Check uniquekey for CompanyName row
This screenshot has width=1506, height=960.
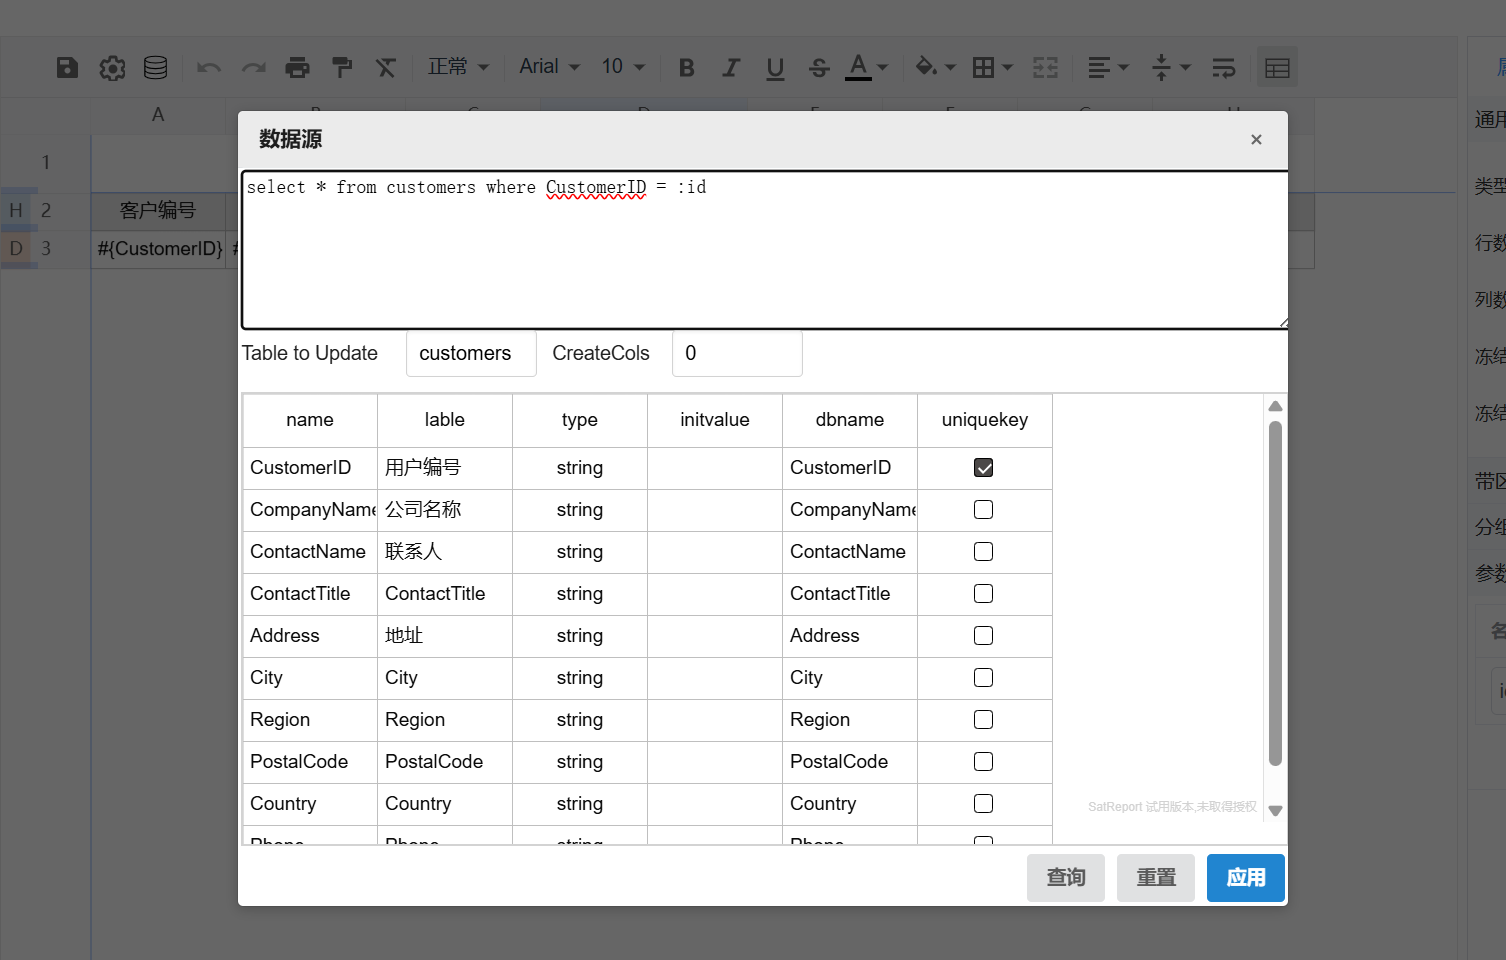[984, 510]
